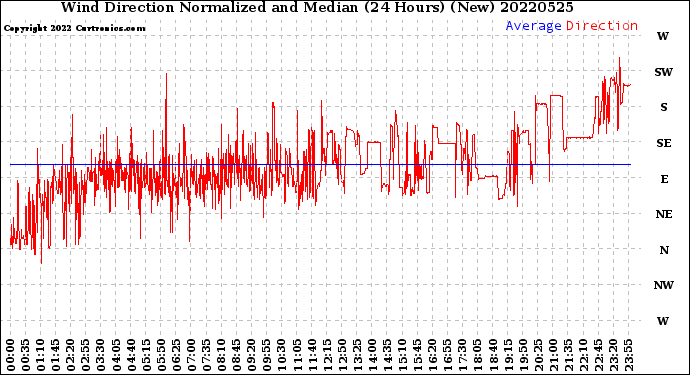Click the 11:05 time axis label
The image size is (690, 375).
(297, 355)
